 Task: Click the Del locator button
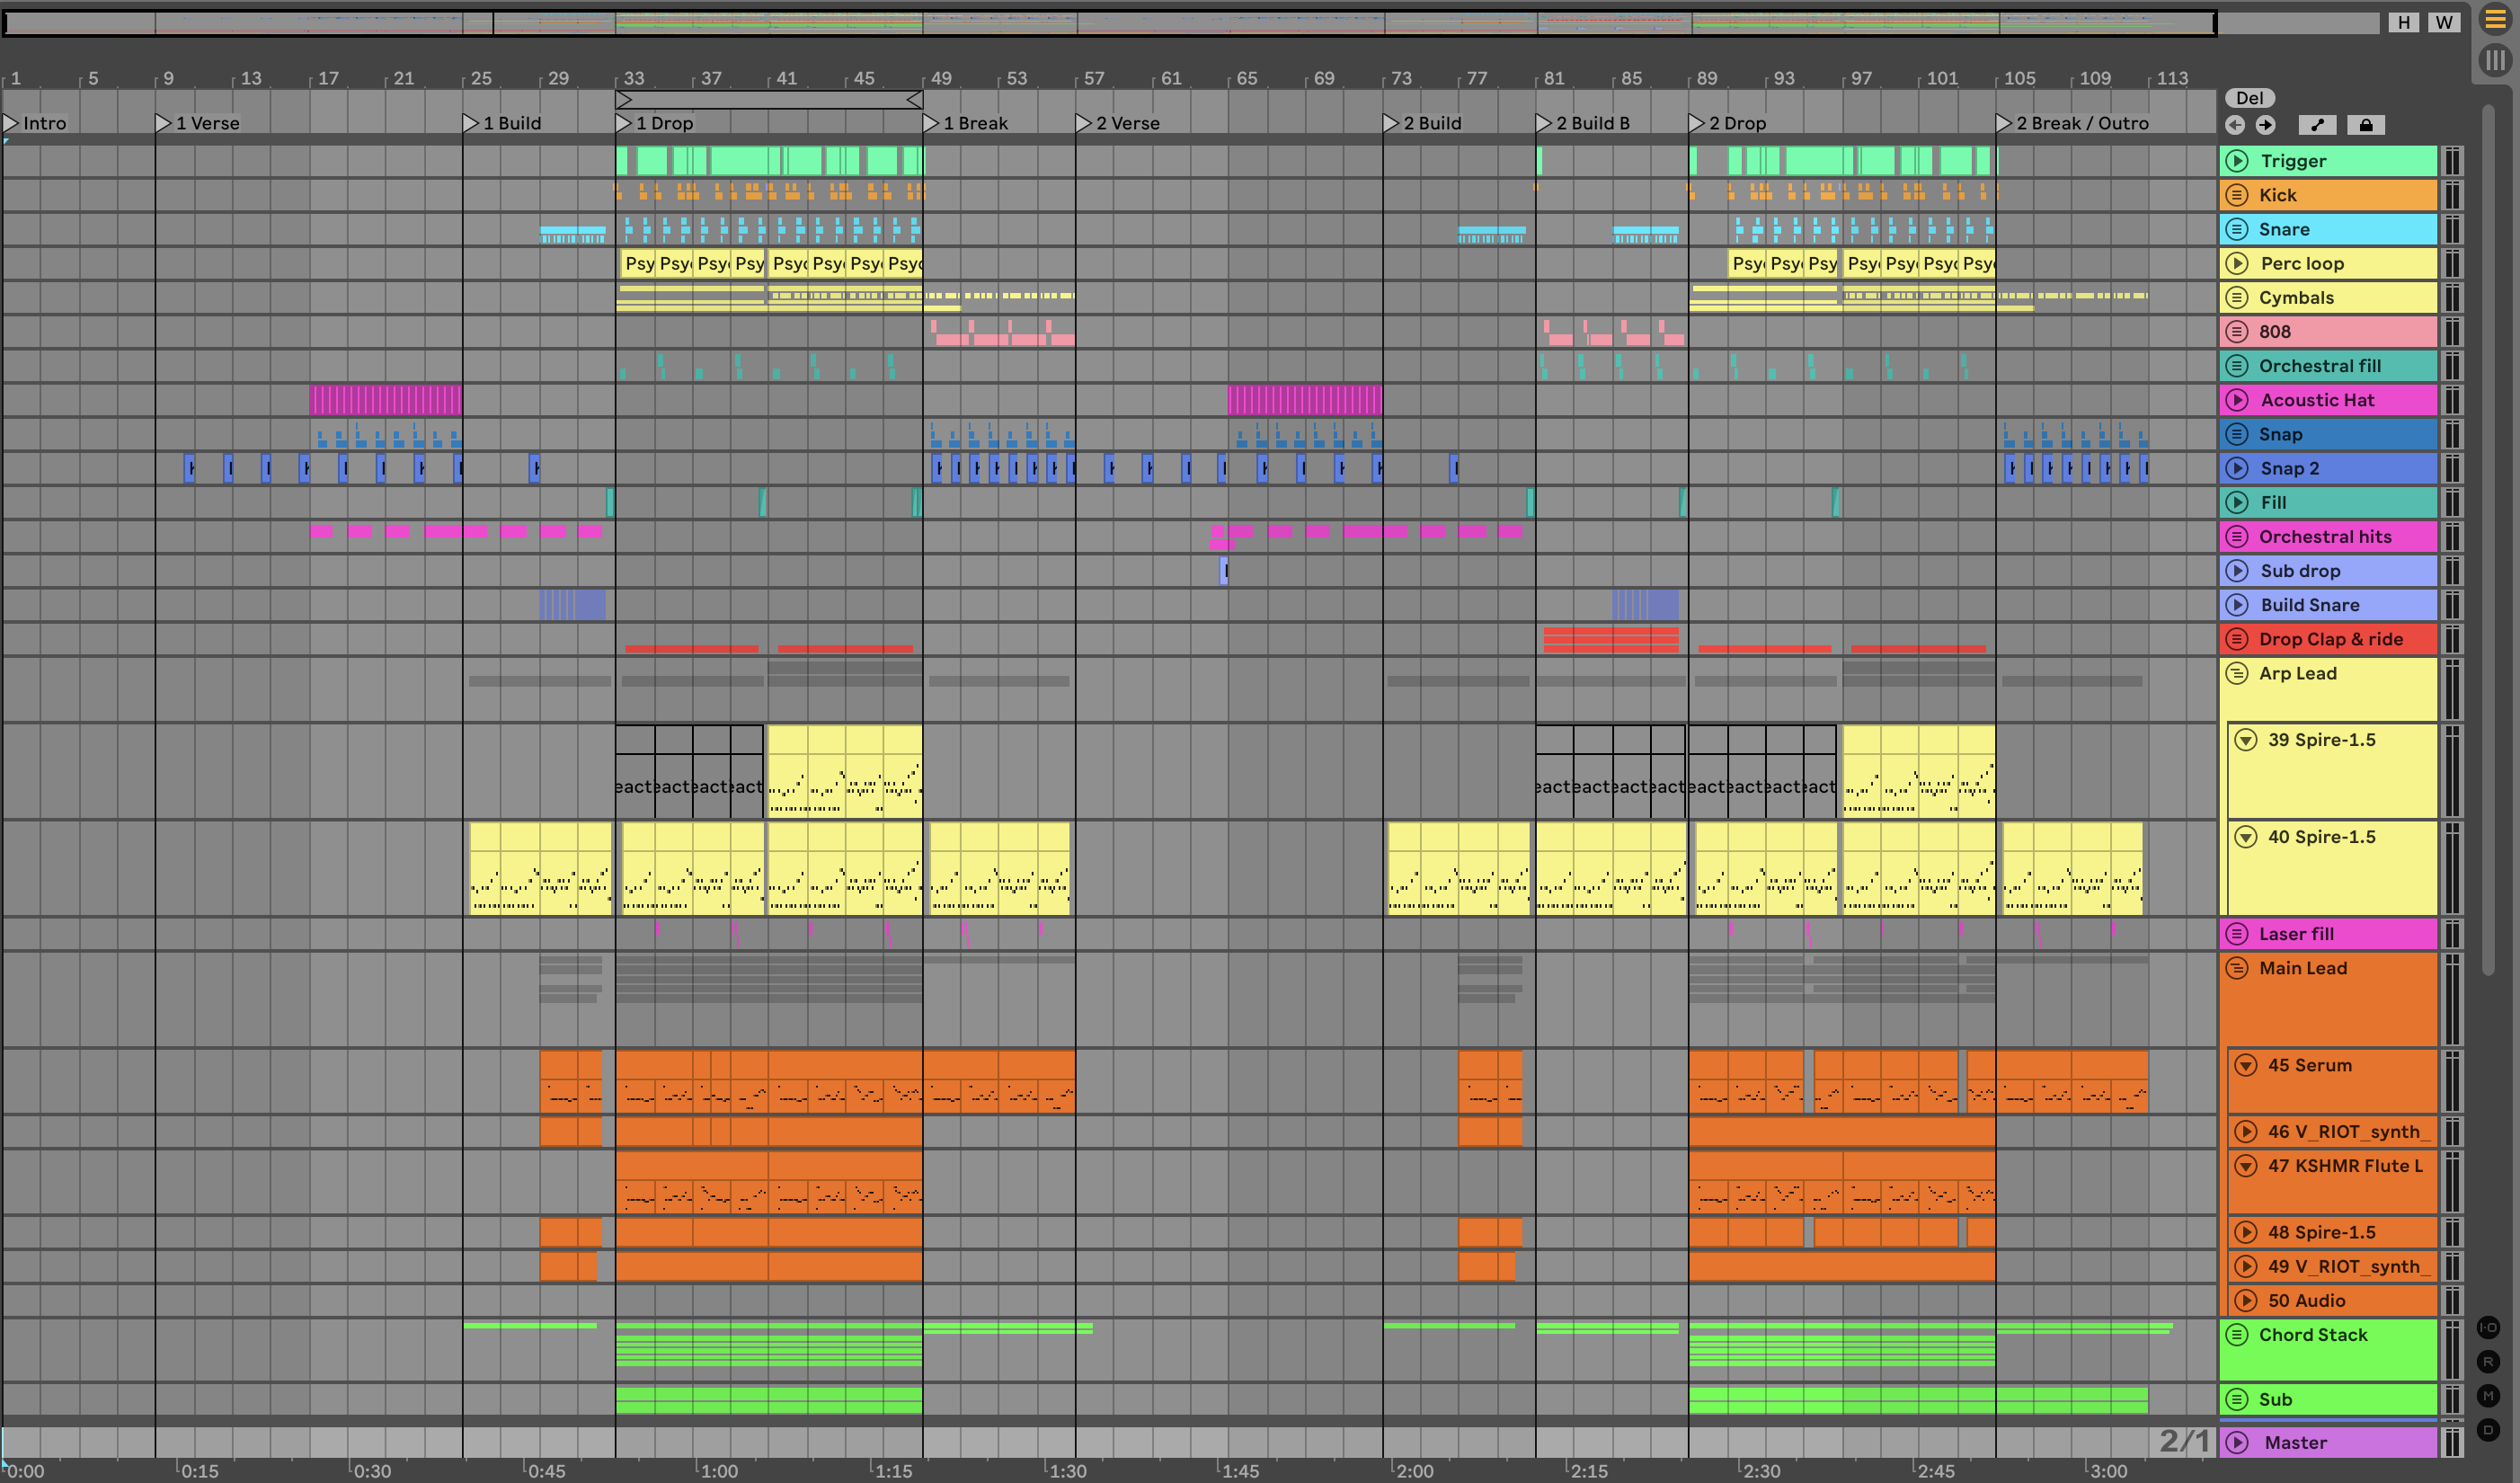pyautogui.click(x=2250, y=98)
